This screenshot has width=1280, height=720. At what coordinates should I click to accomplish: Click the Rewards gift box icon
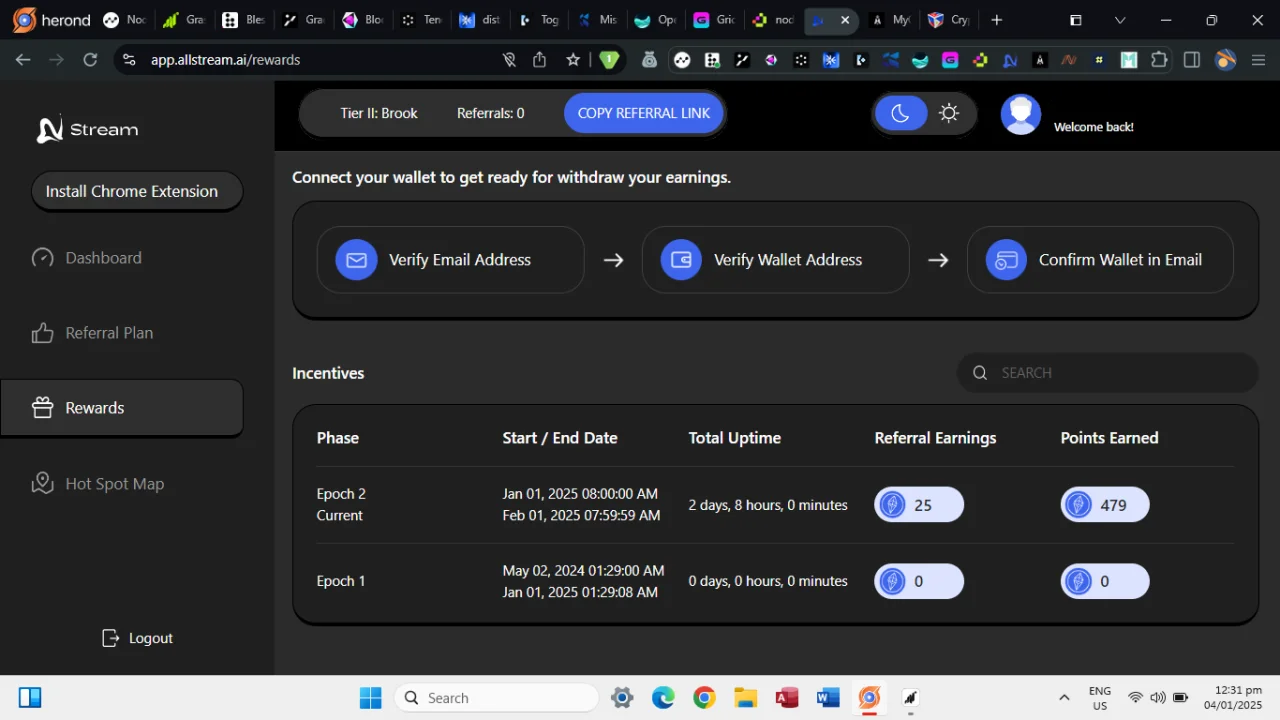pos(42,408)
